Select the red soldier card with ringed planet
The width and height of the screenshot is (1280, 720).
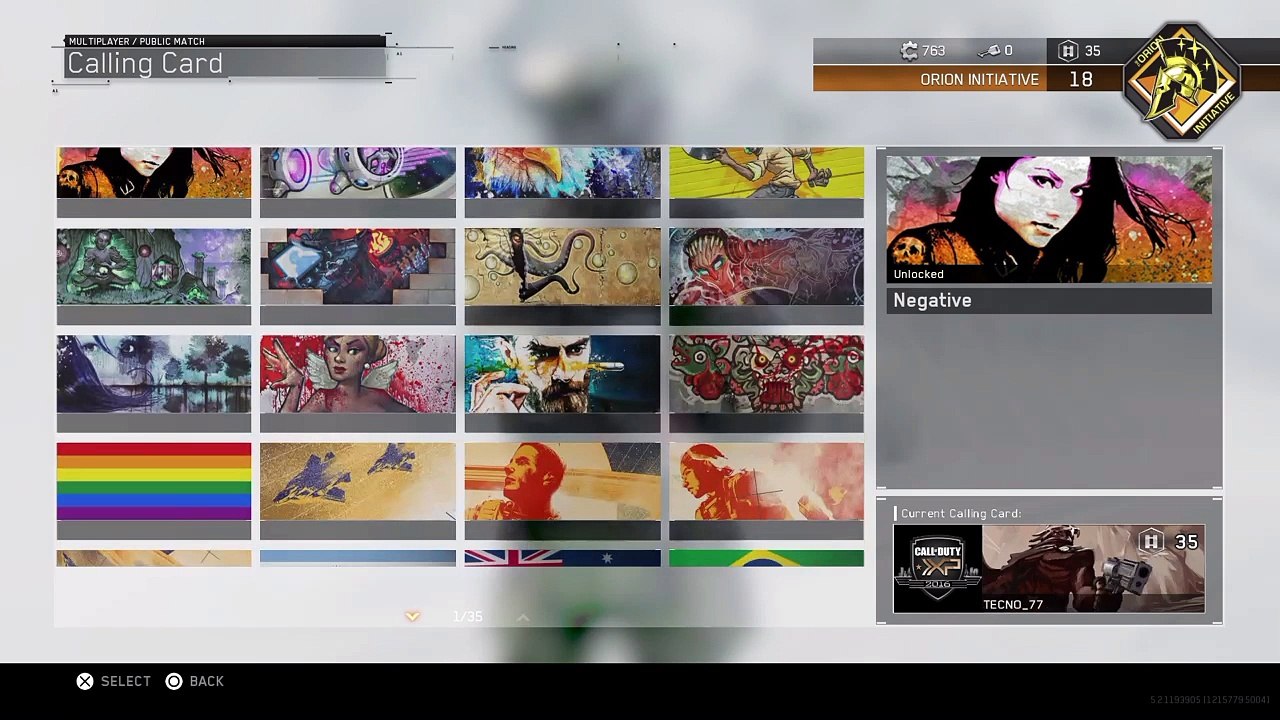click(x=562, y=491)
